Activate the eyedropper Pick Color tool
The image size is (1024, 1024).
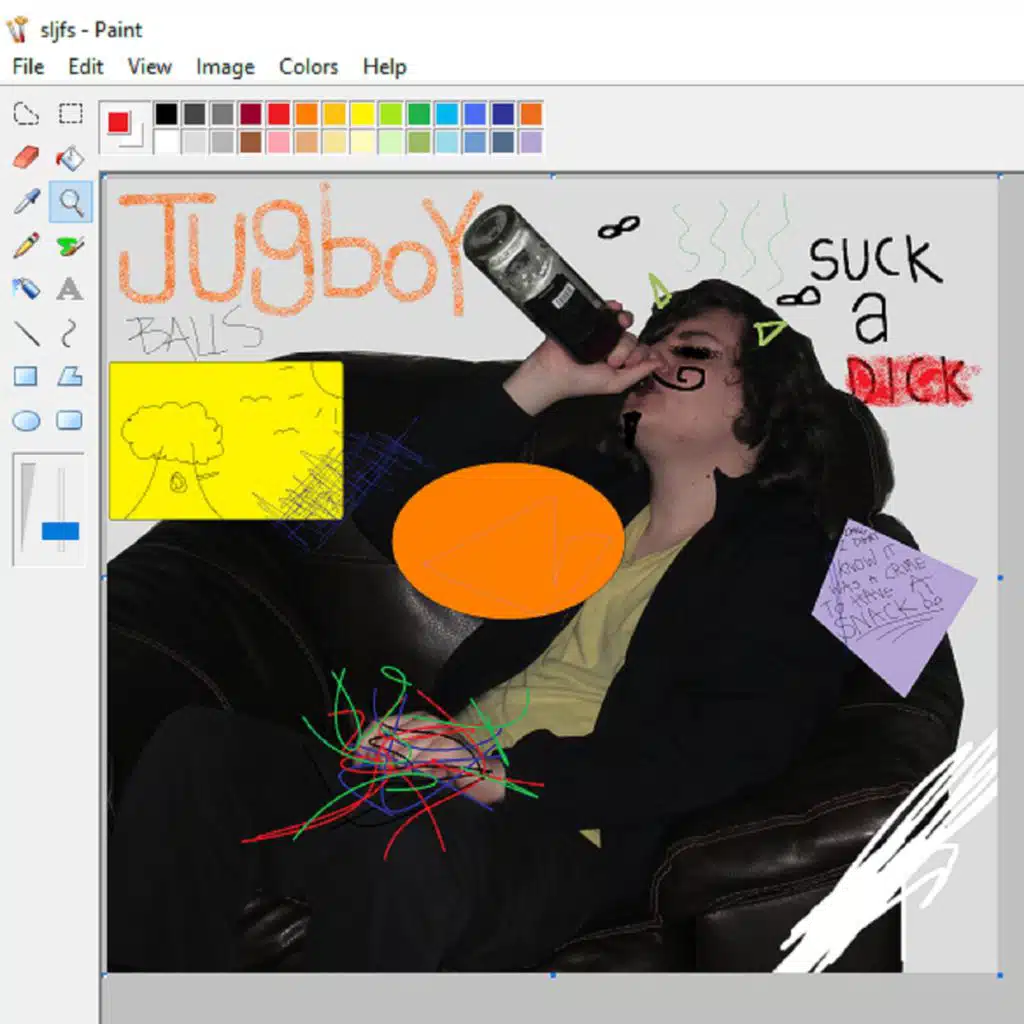[26, 201]
